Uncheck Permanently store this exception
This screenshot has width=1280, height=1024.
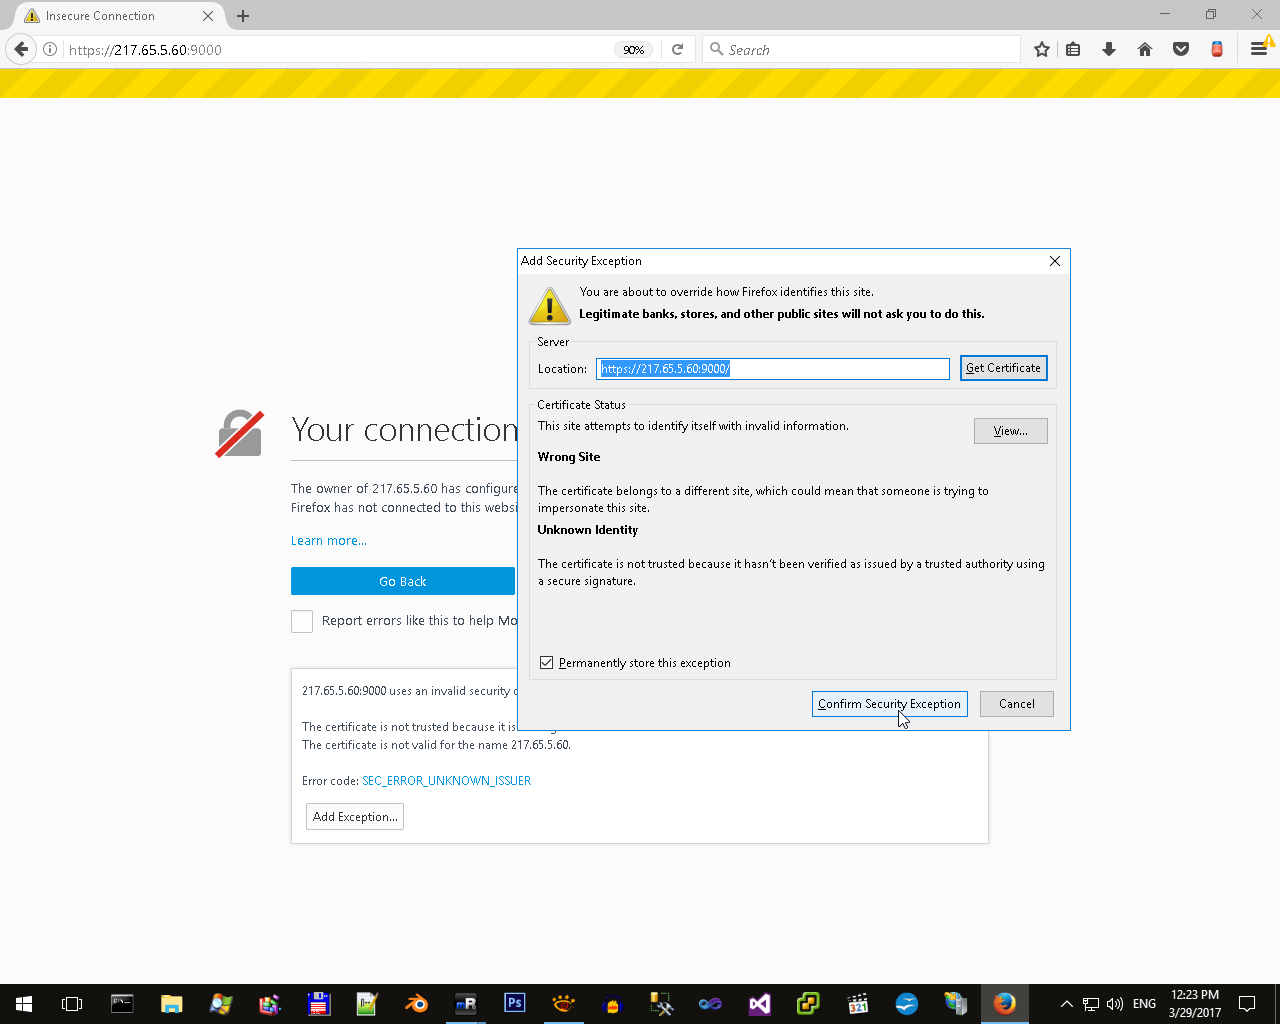pyautogui.click(x=546, y=663)
